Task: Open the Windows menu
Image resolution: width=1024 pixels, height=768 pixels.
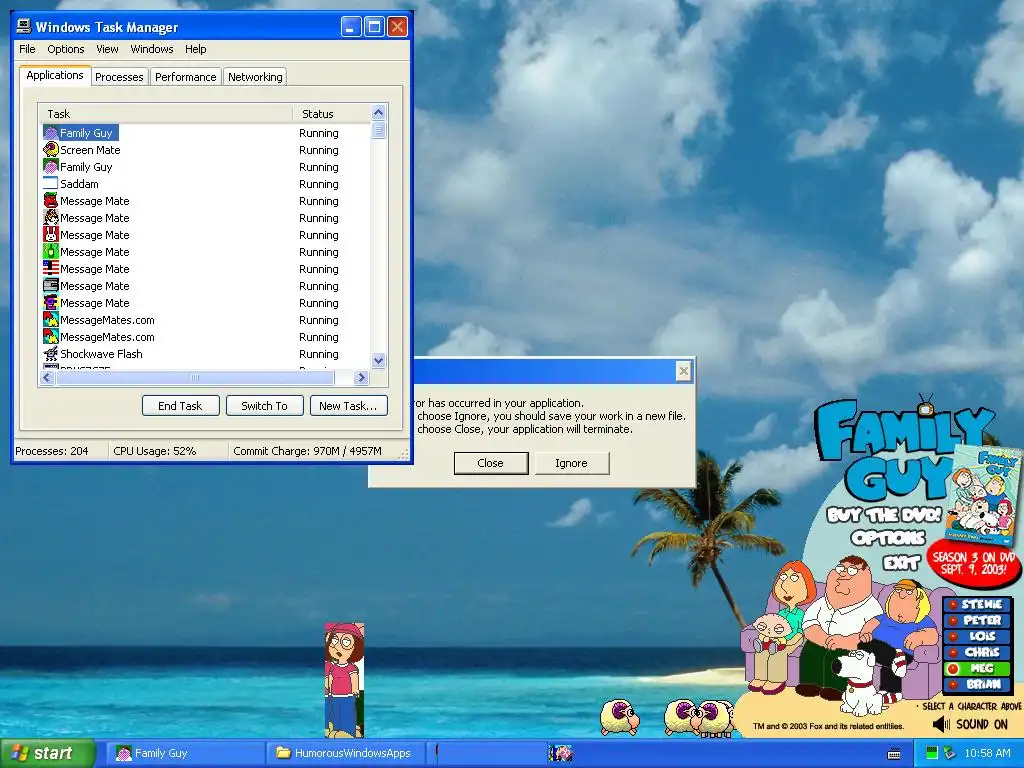Action: 152,49
